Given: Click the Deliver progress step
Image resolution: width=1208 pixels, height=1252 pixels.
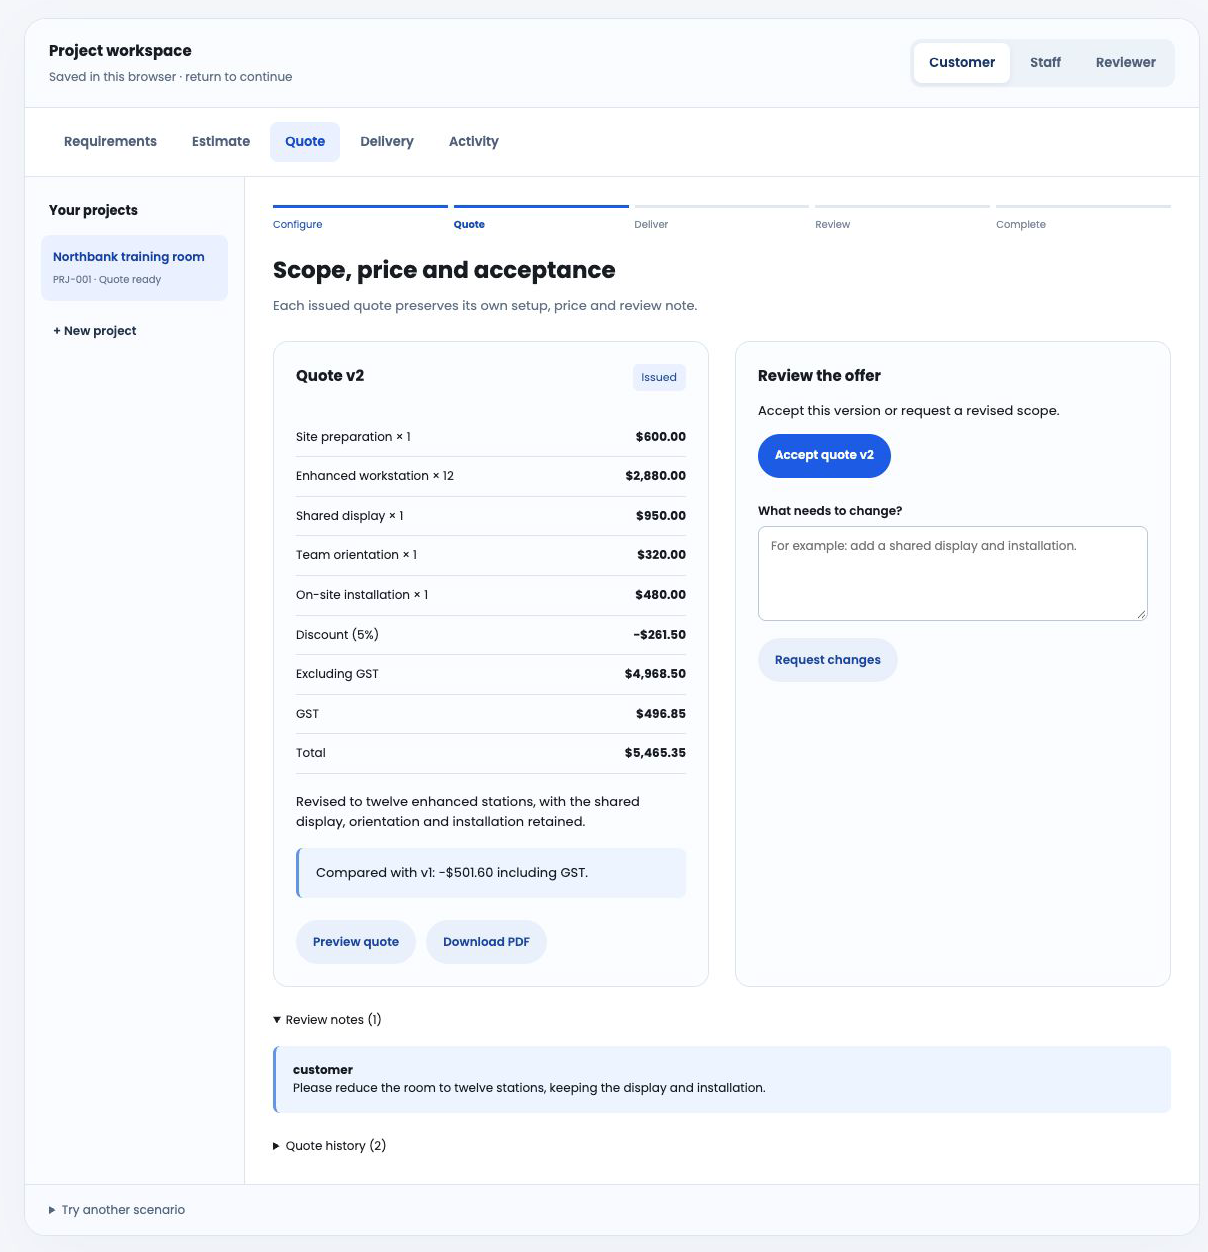Looking at the screenshot, I should click(x=721, y=218).
